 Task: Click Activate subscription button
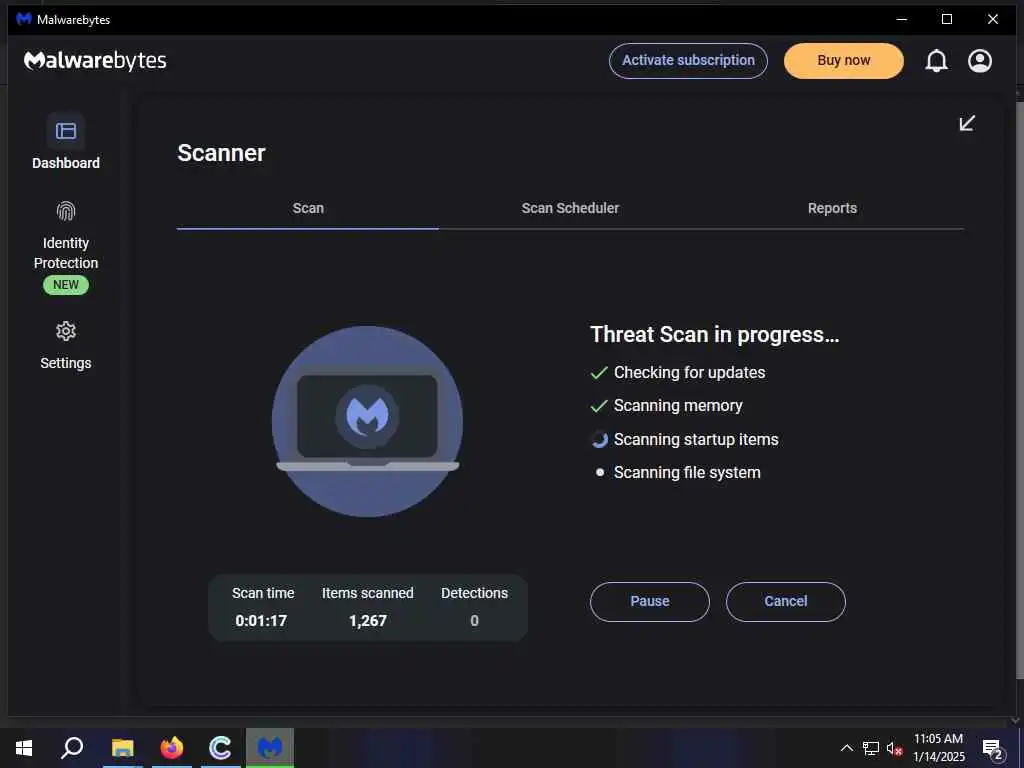click(x=688, y=61)
